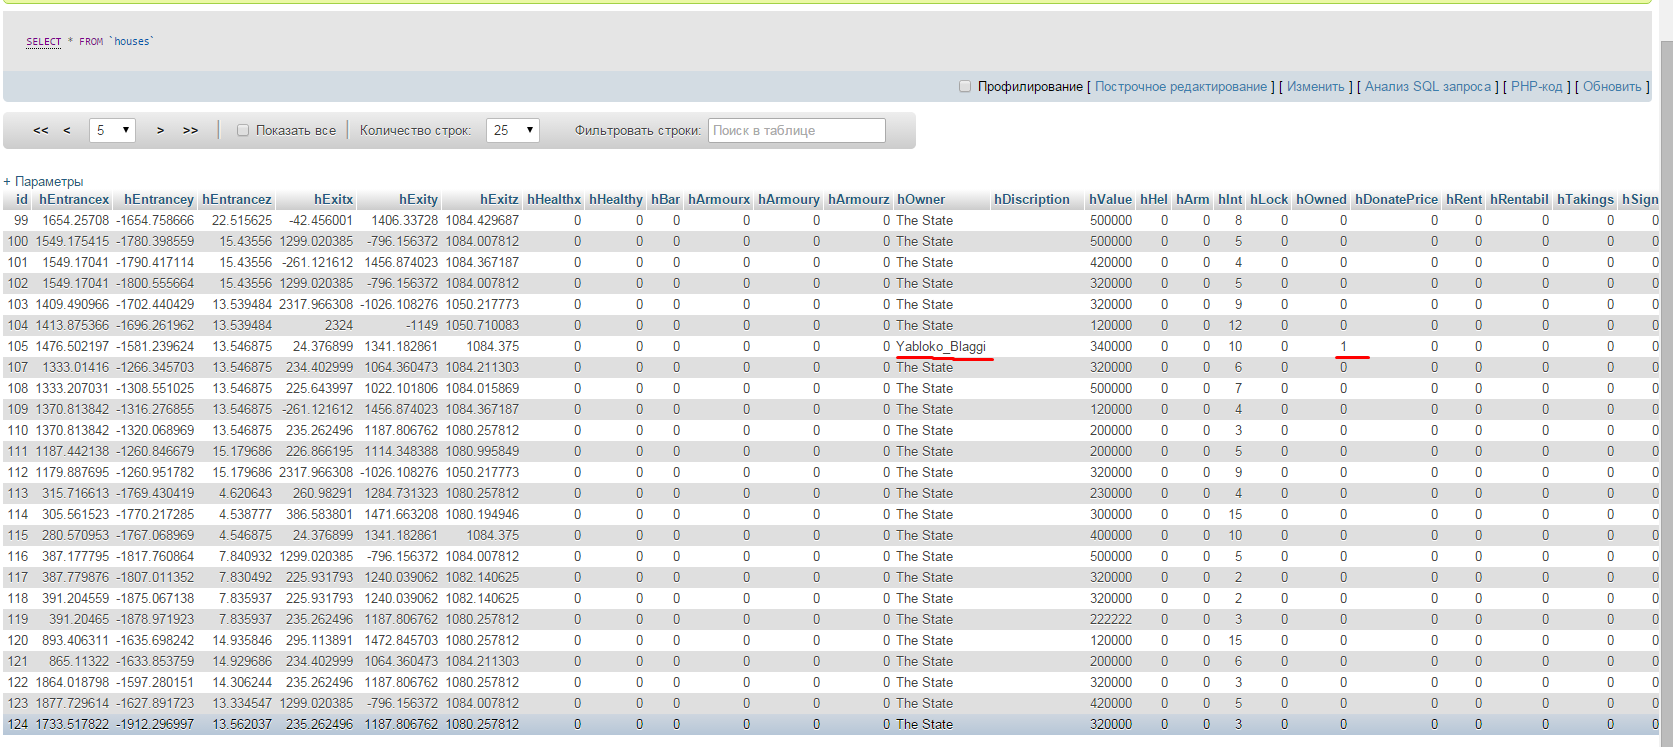
Task: Click the PHP-код link
Action: [x=1536, y=87]
